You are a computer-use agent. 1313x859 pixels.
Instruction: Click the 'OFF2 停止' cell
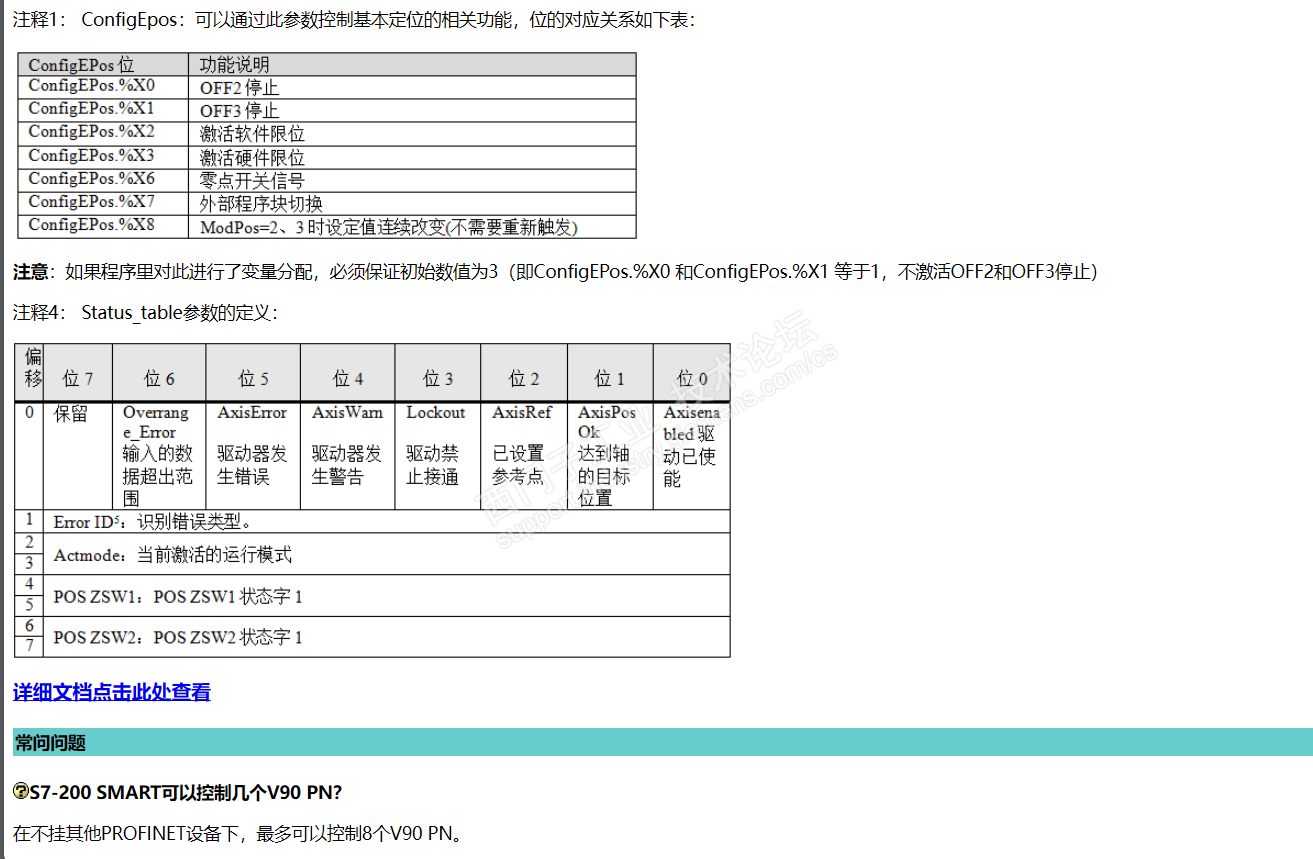[412, 88]
